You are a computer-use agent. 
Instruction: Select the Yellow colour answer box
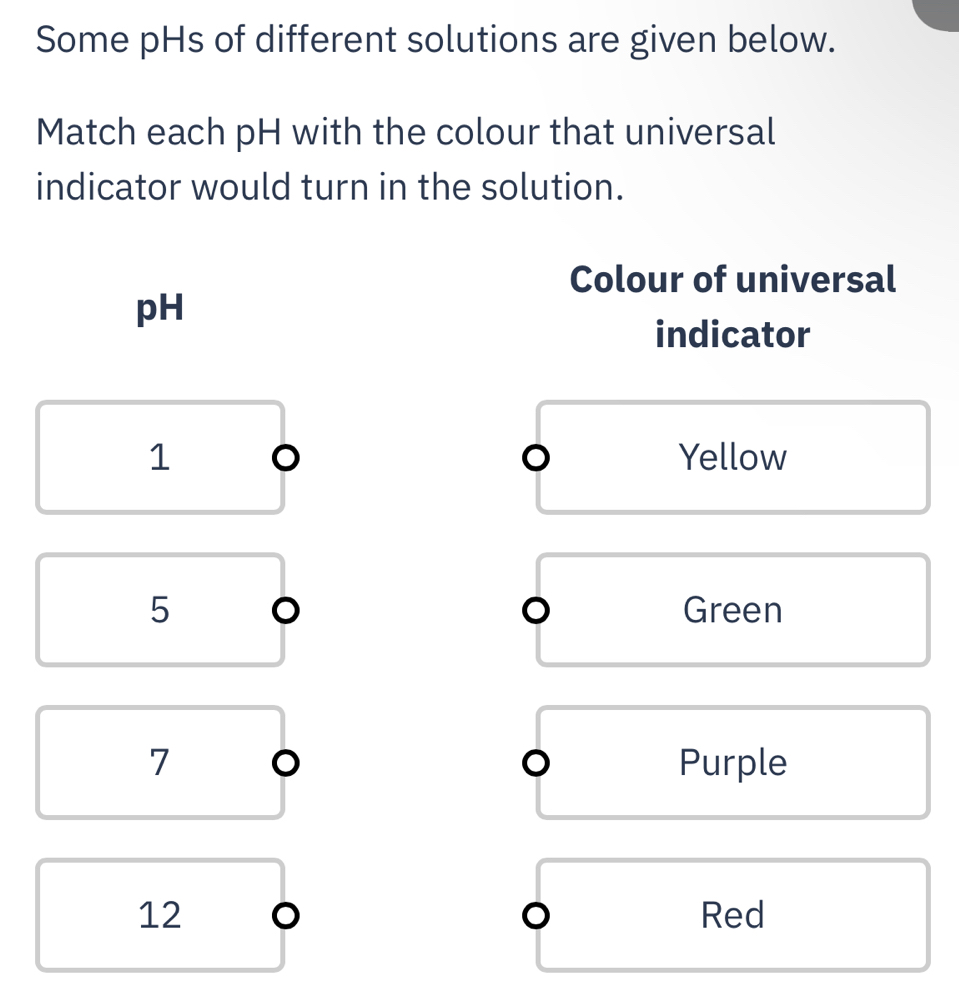tap(732, 457)
